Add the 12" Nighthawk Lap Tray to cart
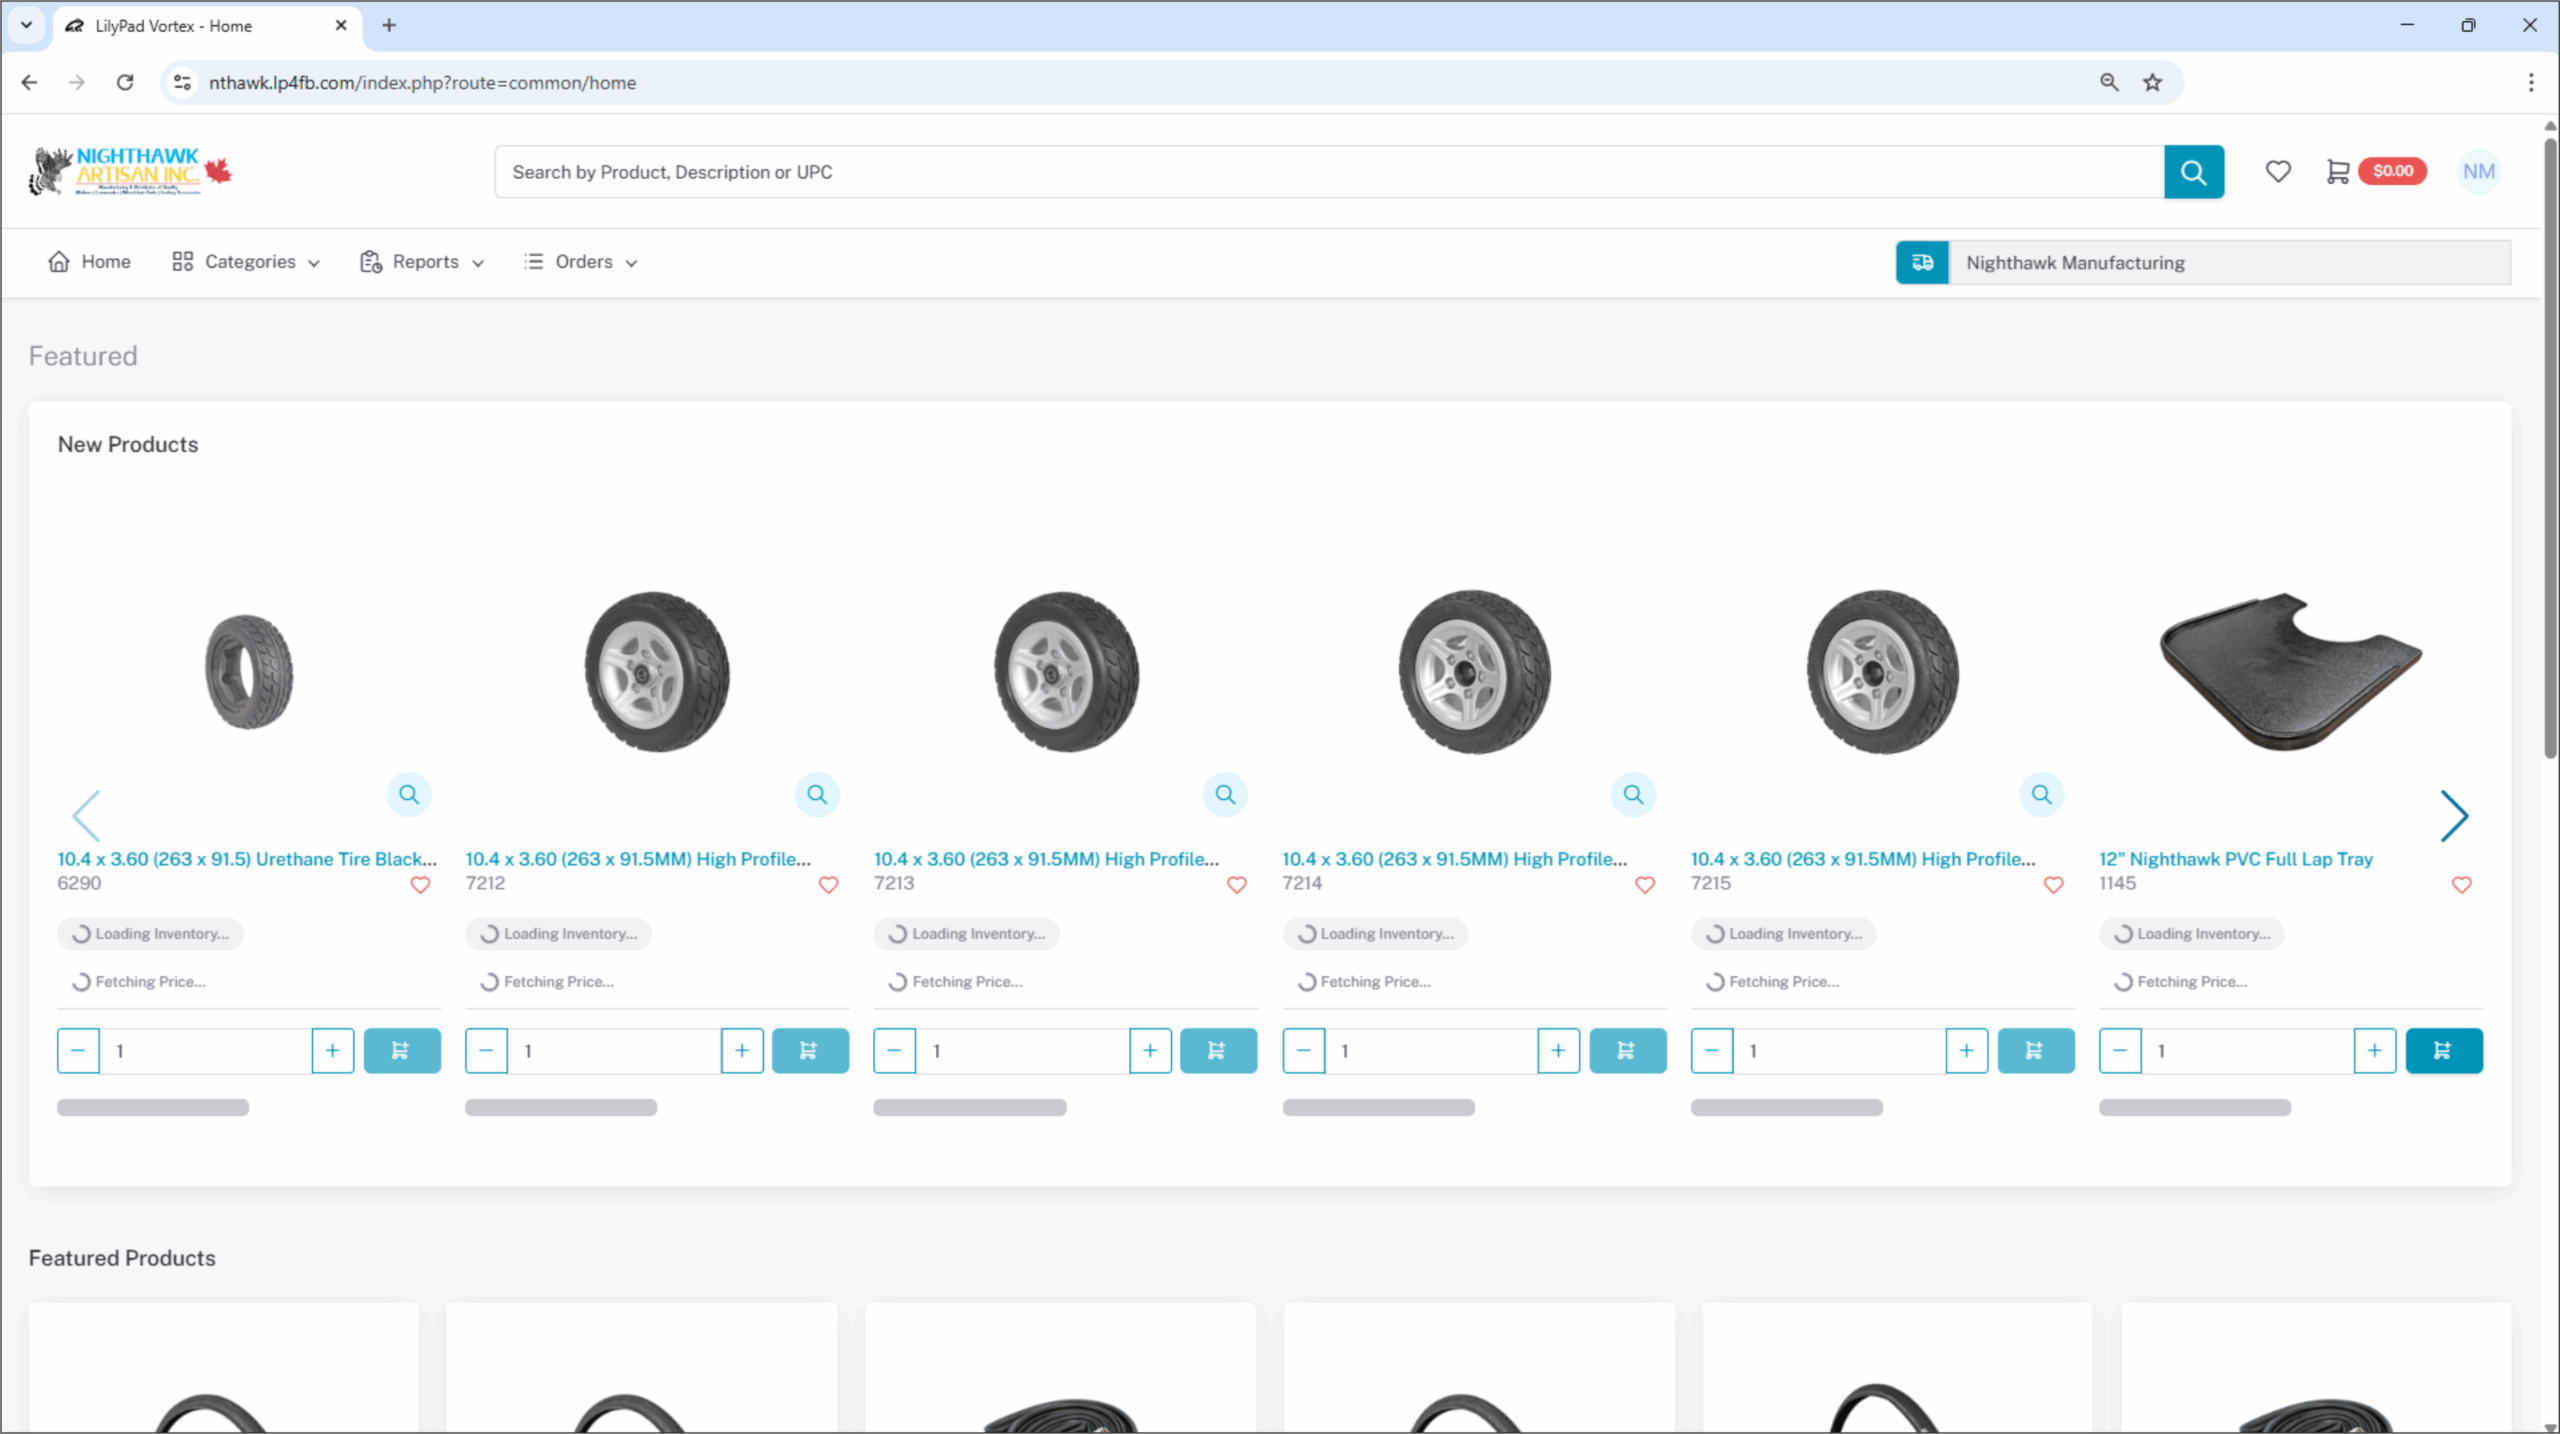 pos(2443,1050)
